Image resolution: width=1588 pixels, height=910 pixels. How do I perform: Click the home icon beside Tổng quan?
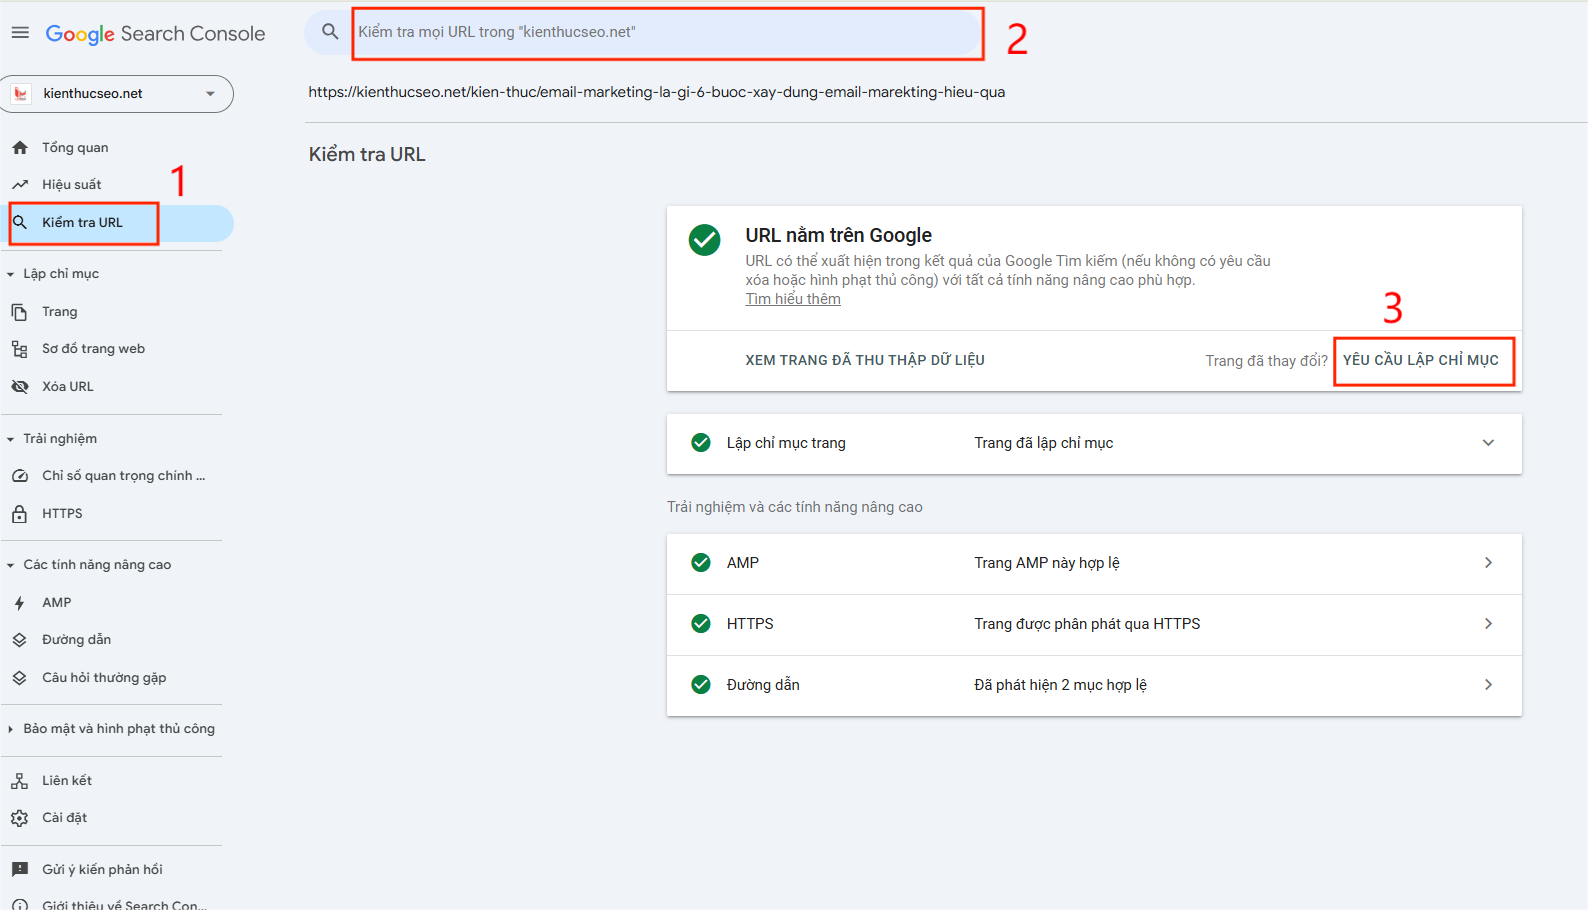click(20, 148)
